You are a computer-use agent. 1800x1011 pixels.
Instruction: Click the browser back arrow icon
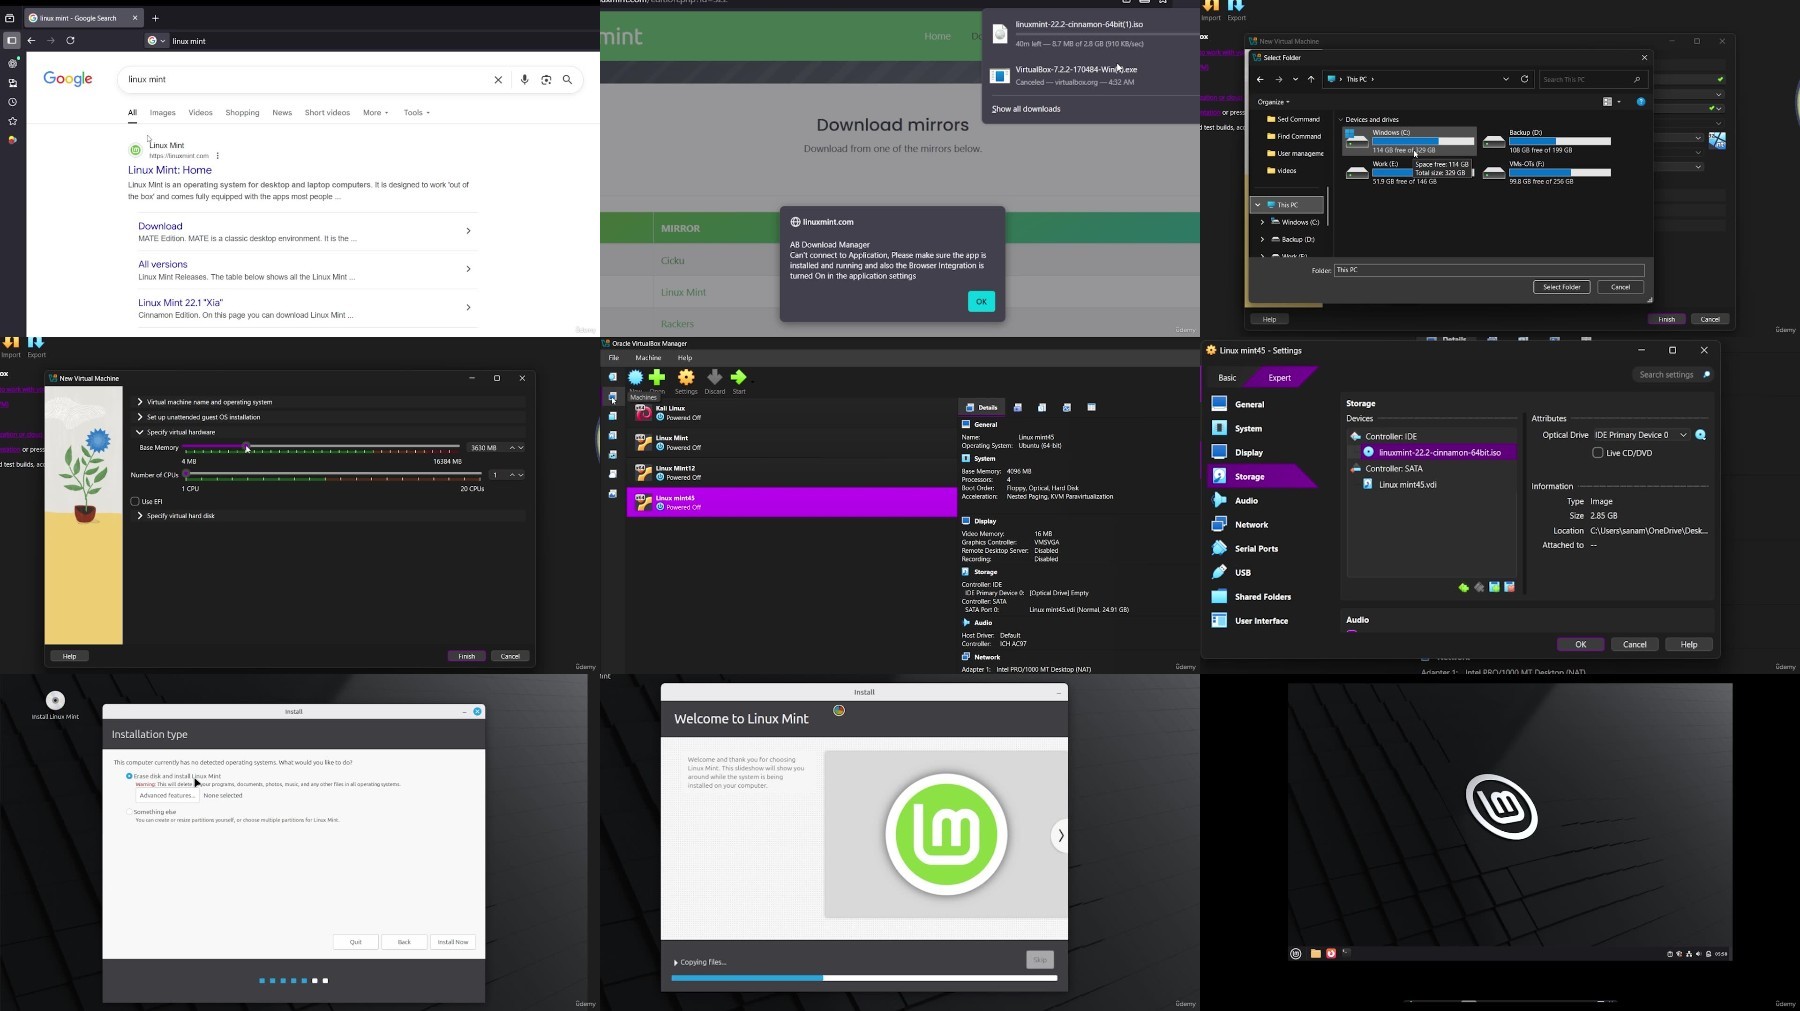point(32,41)
